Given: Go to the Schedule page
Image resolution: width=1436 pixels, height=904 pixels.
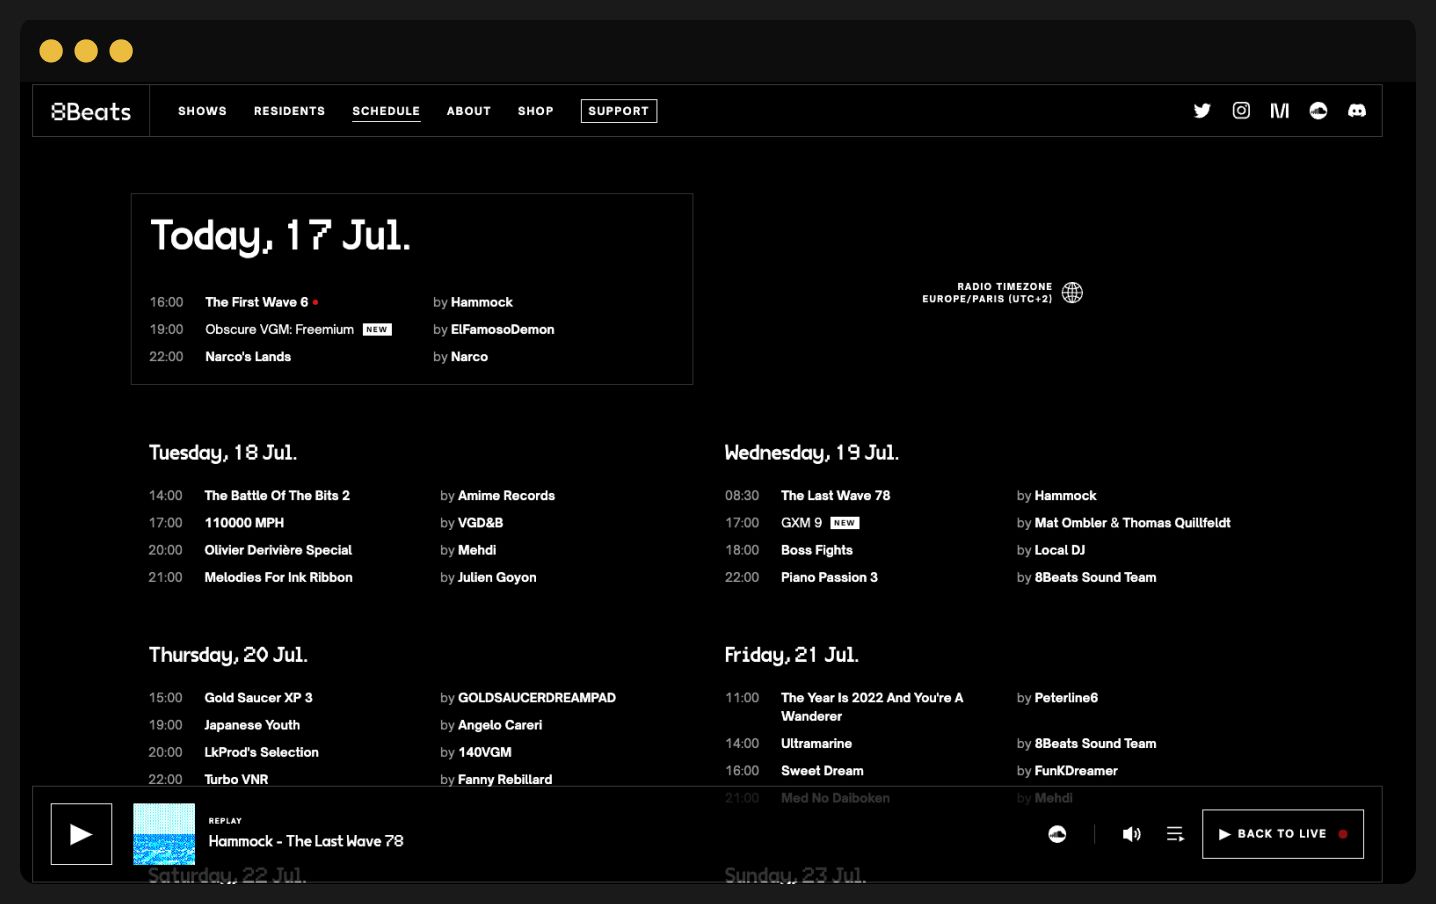Looking at the screenshot, I should point(386,111).
